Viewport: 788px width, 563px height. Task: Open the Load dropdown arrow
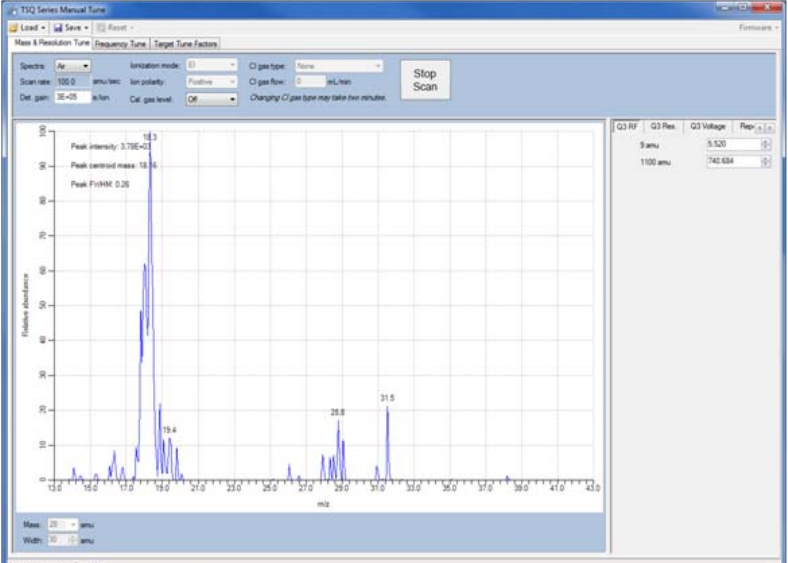tap(45, 27)
